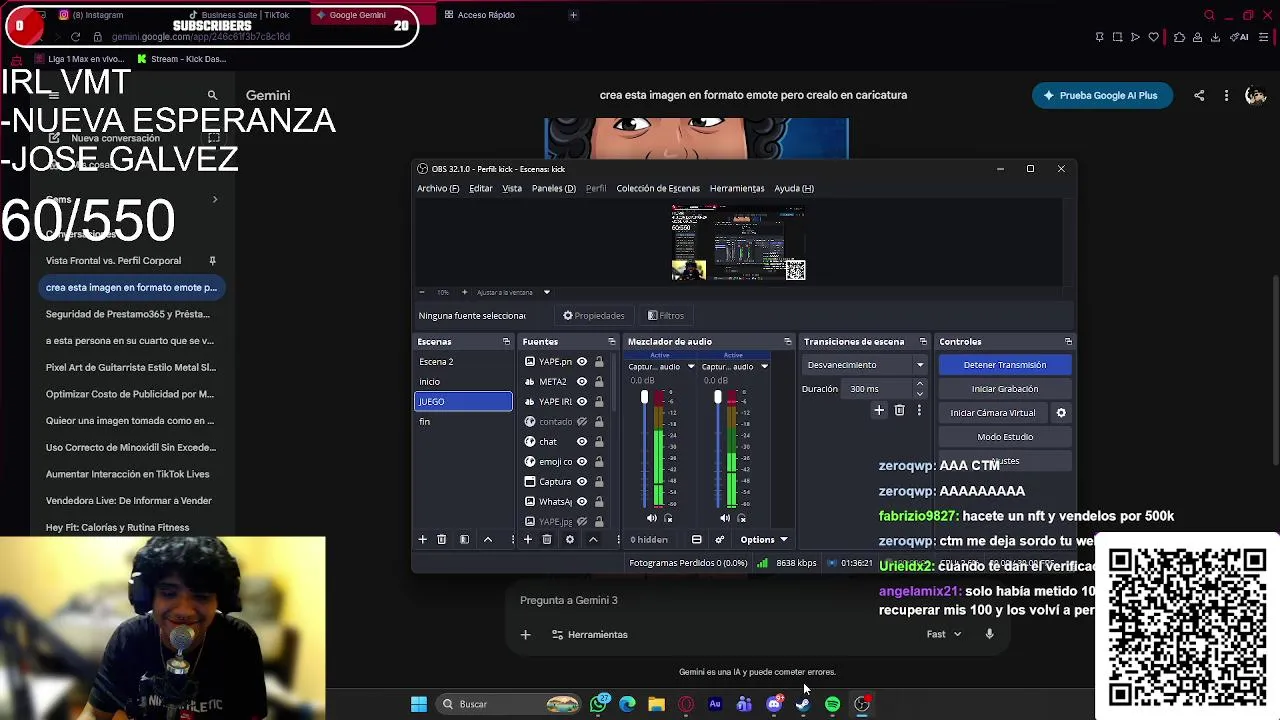The image size is (1280, 720).
Task: Remove selected scene with Escenas trash icon
Action: [x=441, y=540]
